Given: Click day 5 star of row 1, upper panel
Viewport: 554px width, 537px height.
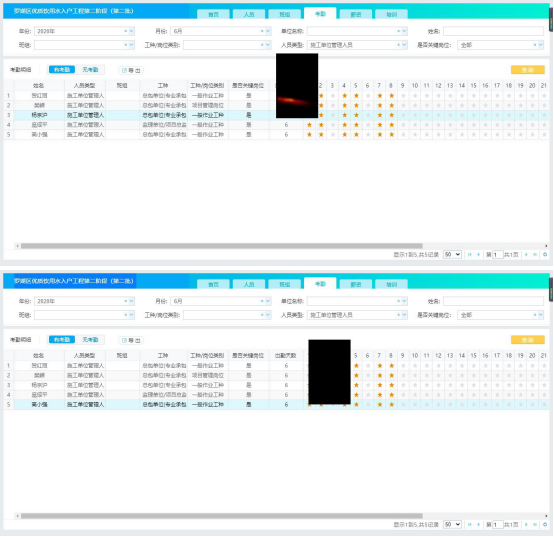Looking at the screenshot, I should point(356,96).
